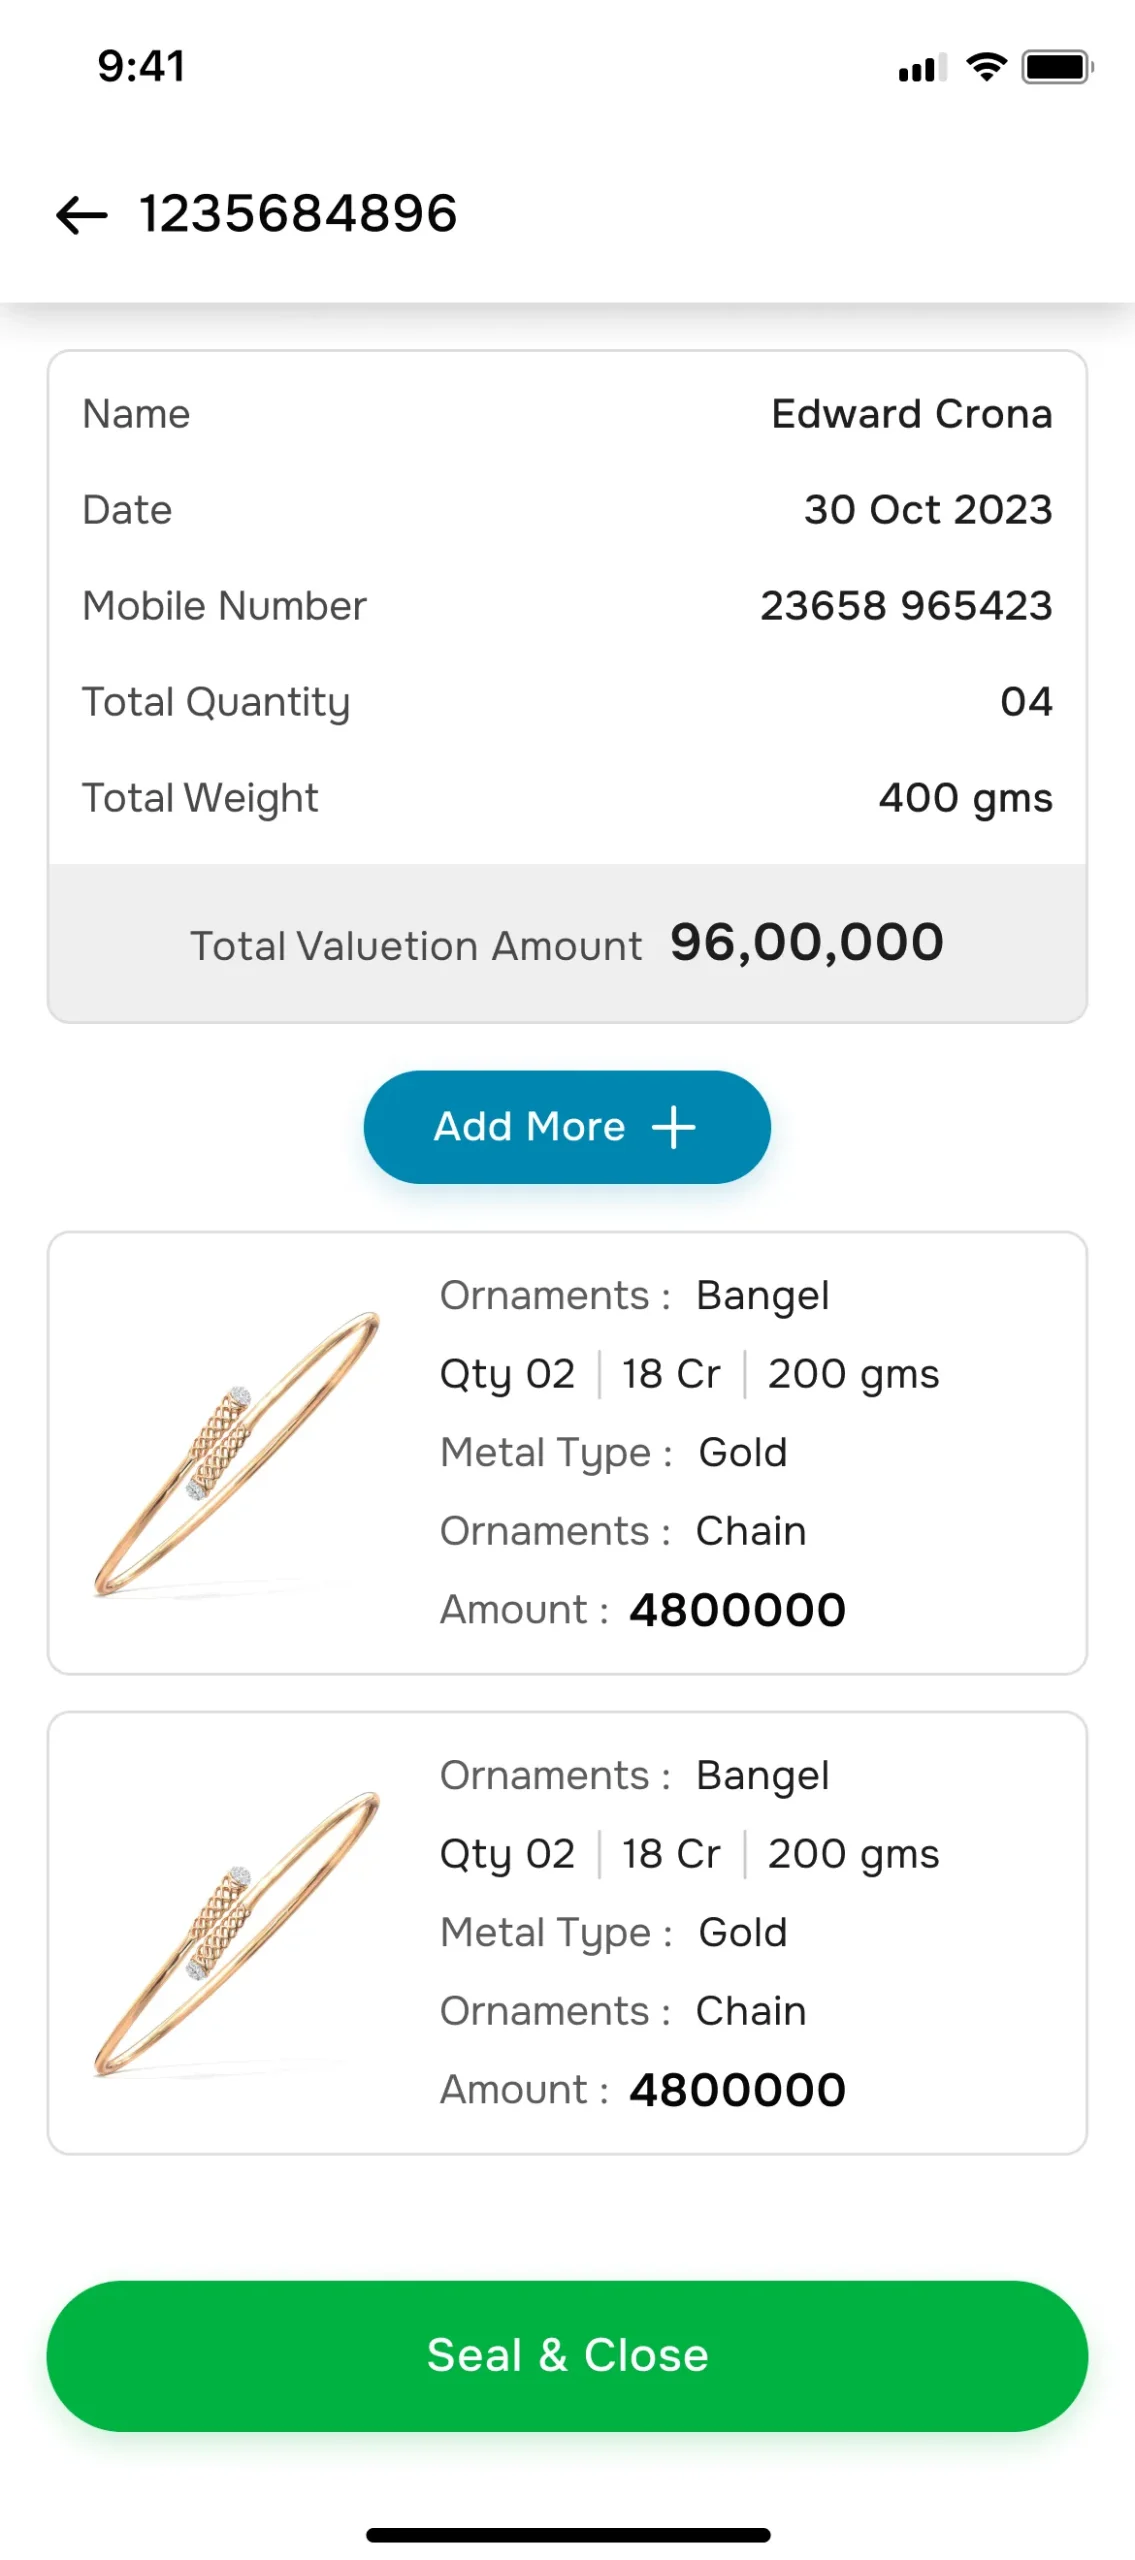Tap the plus icon in Add More

673,1127
